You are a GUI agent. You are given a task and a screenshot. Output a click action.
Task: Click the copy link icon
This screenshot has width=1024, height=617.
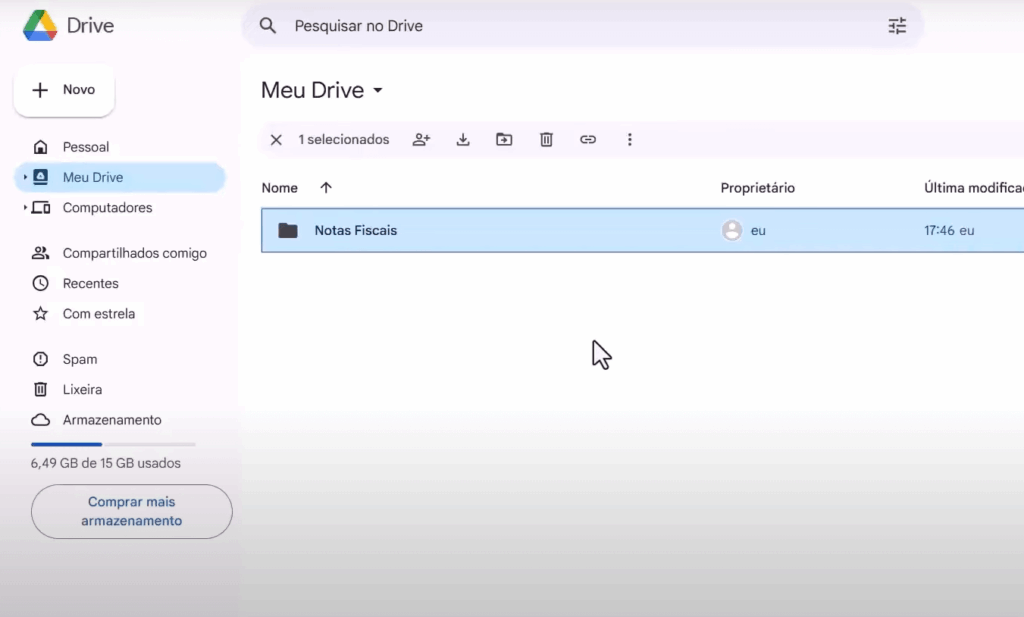(x=588, y=139)
